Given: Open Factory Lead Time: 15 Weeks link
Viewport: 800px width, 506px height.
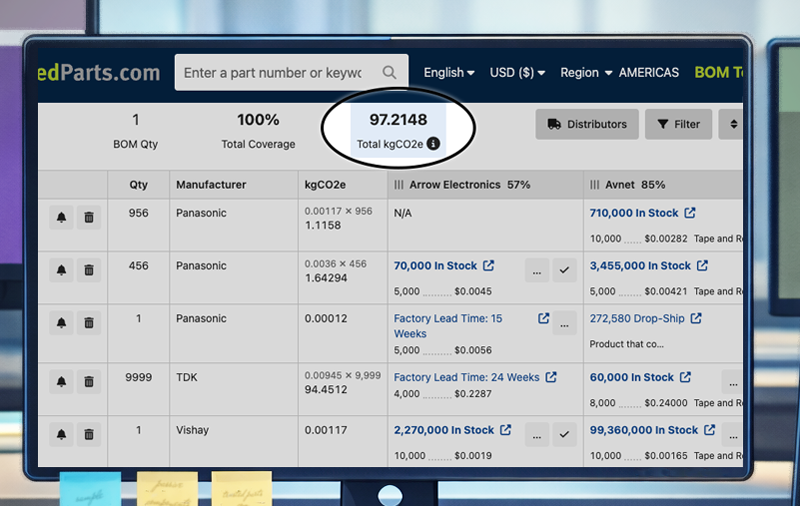Looking at the screenshot, I should click(447, 326).
